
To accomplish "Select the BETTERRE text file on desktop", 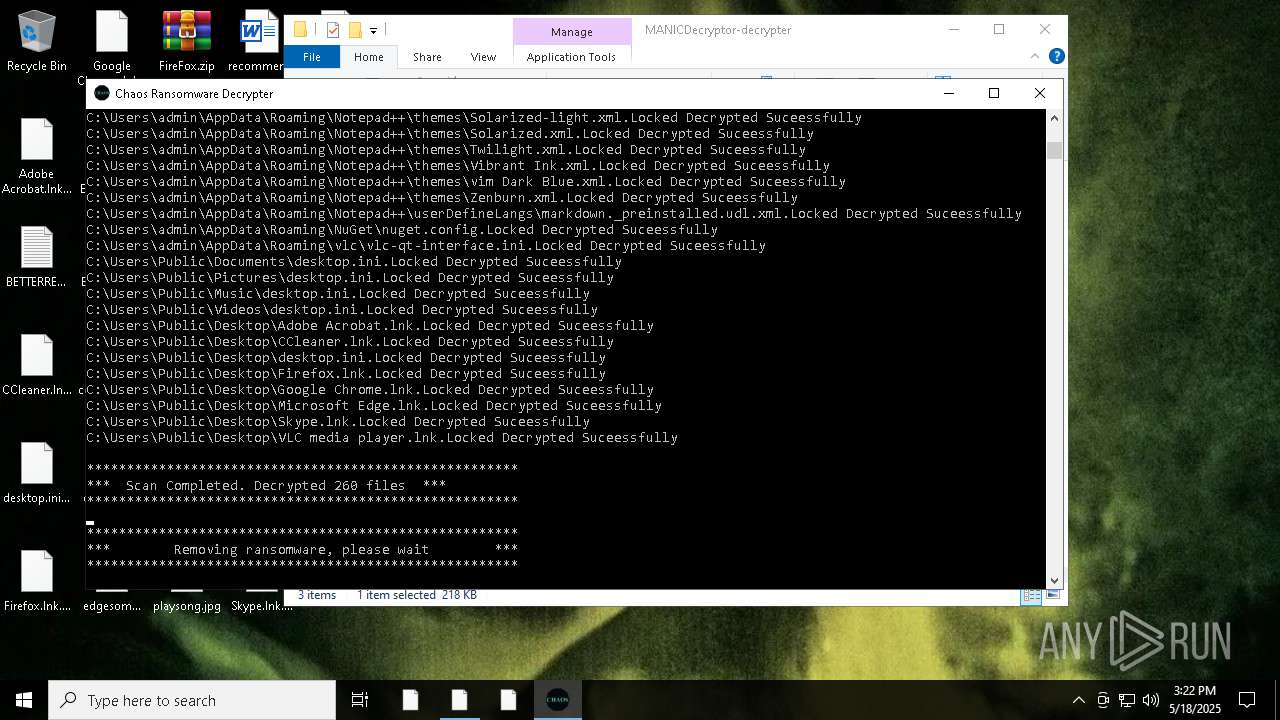I will pyautogui.click(x=37, y=257).
